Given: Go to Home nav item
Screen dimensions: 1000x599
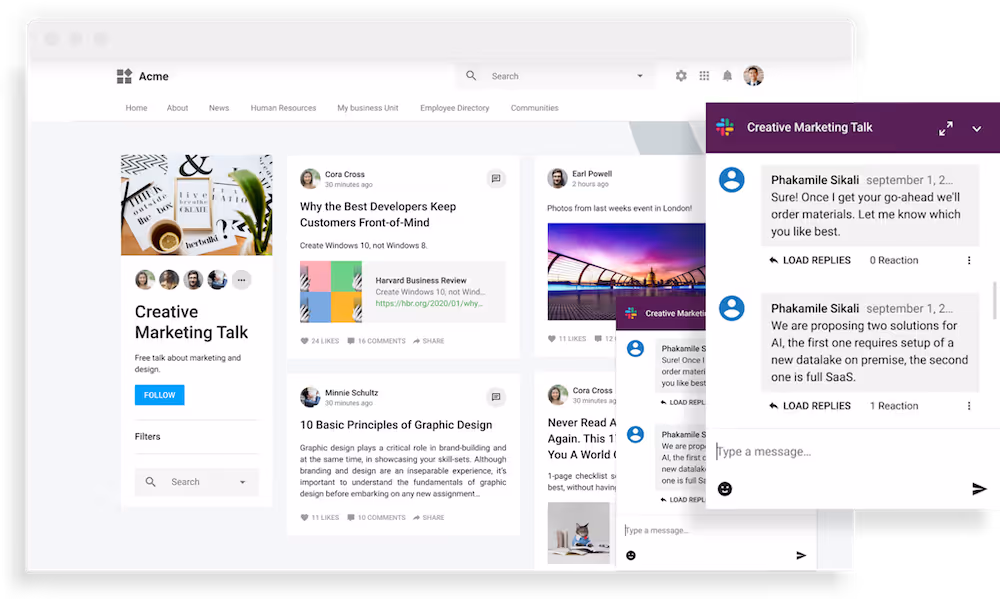Looking at the screenshot, I should click(x=136, y=108).
